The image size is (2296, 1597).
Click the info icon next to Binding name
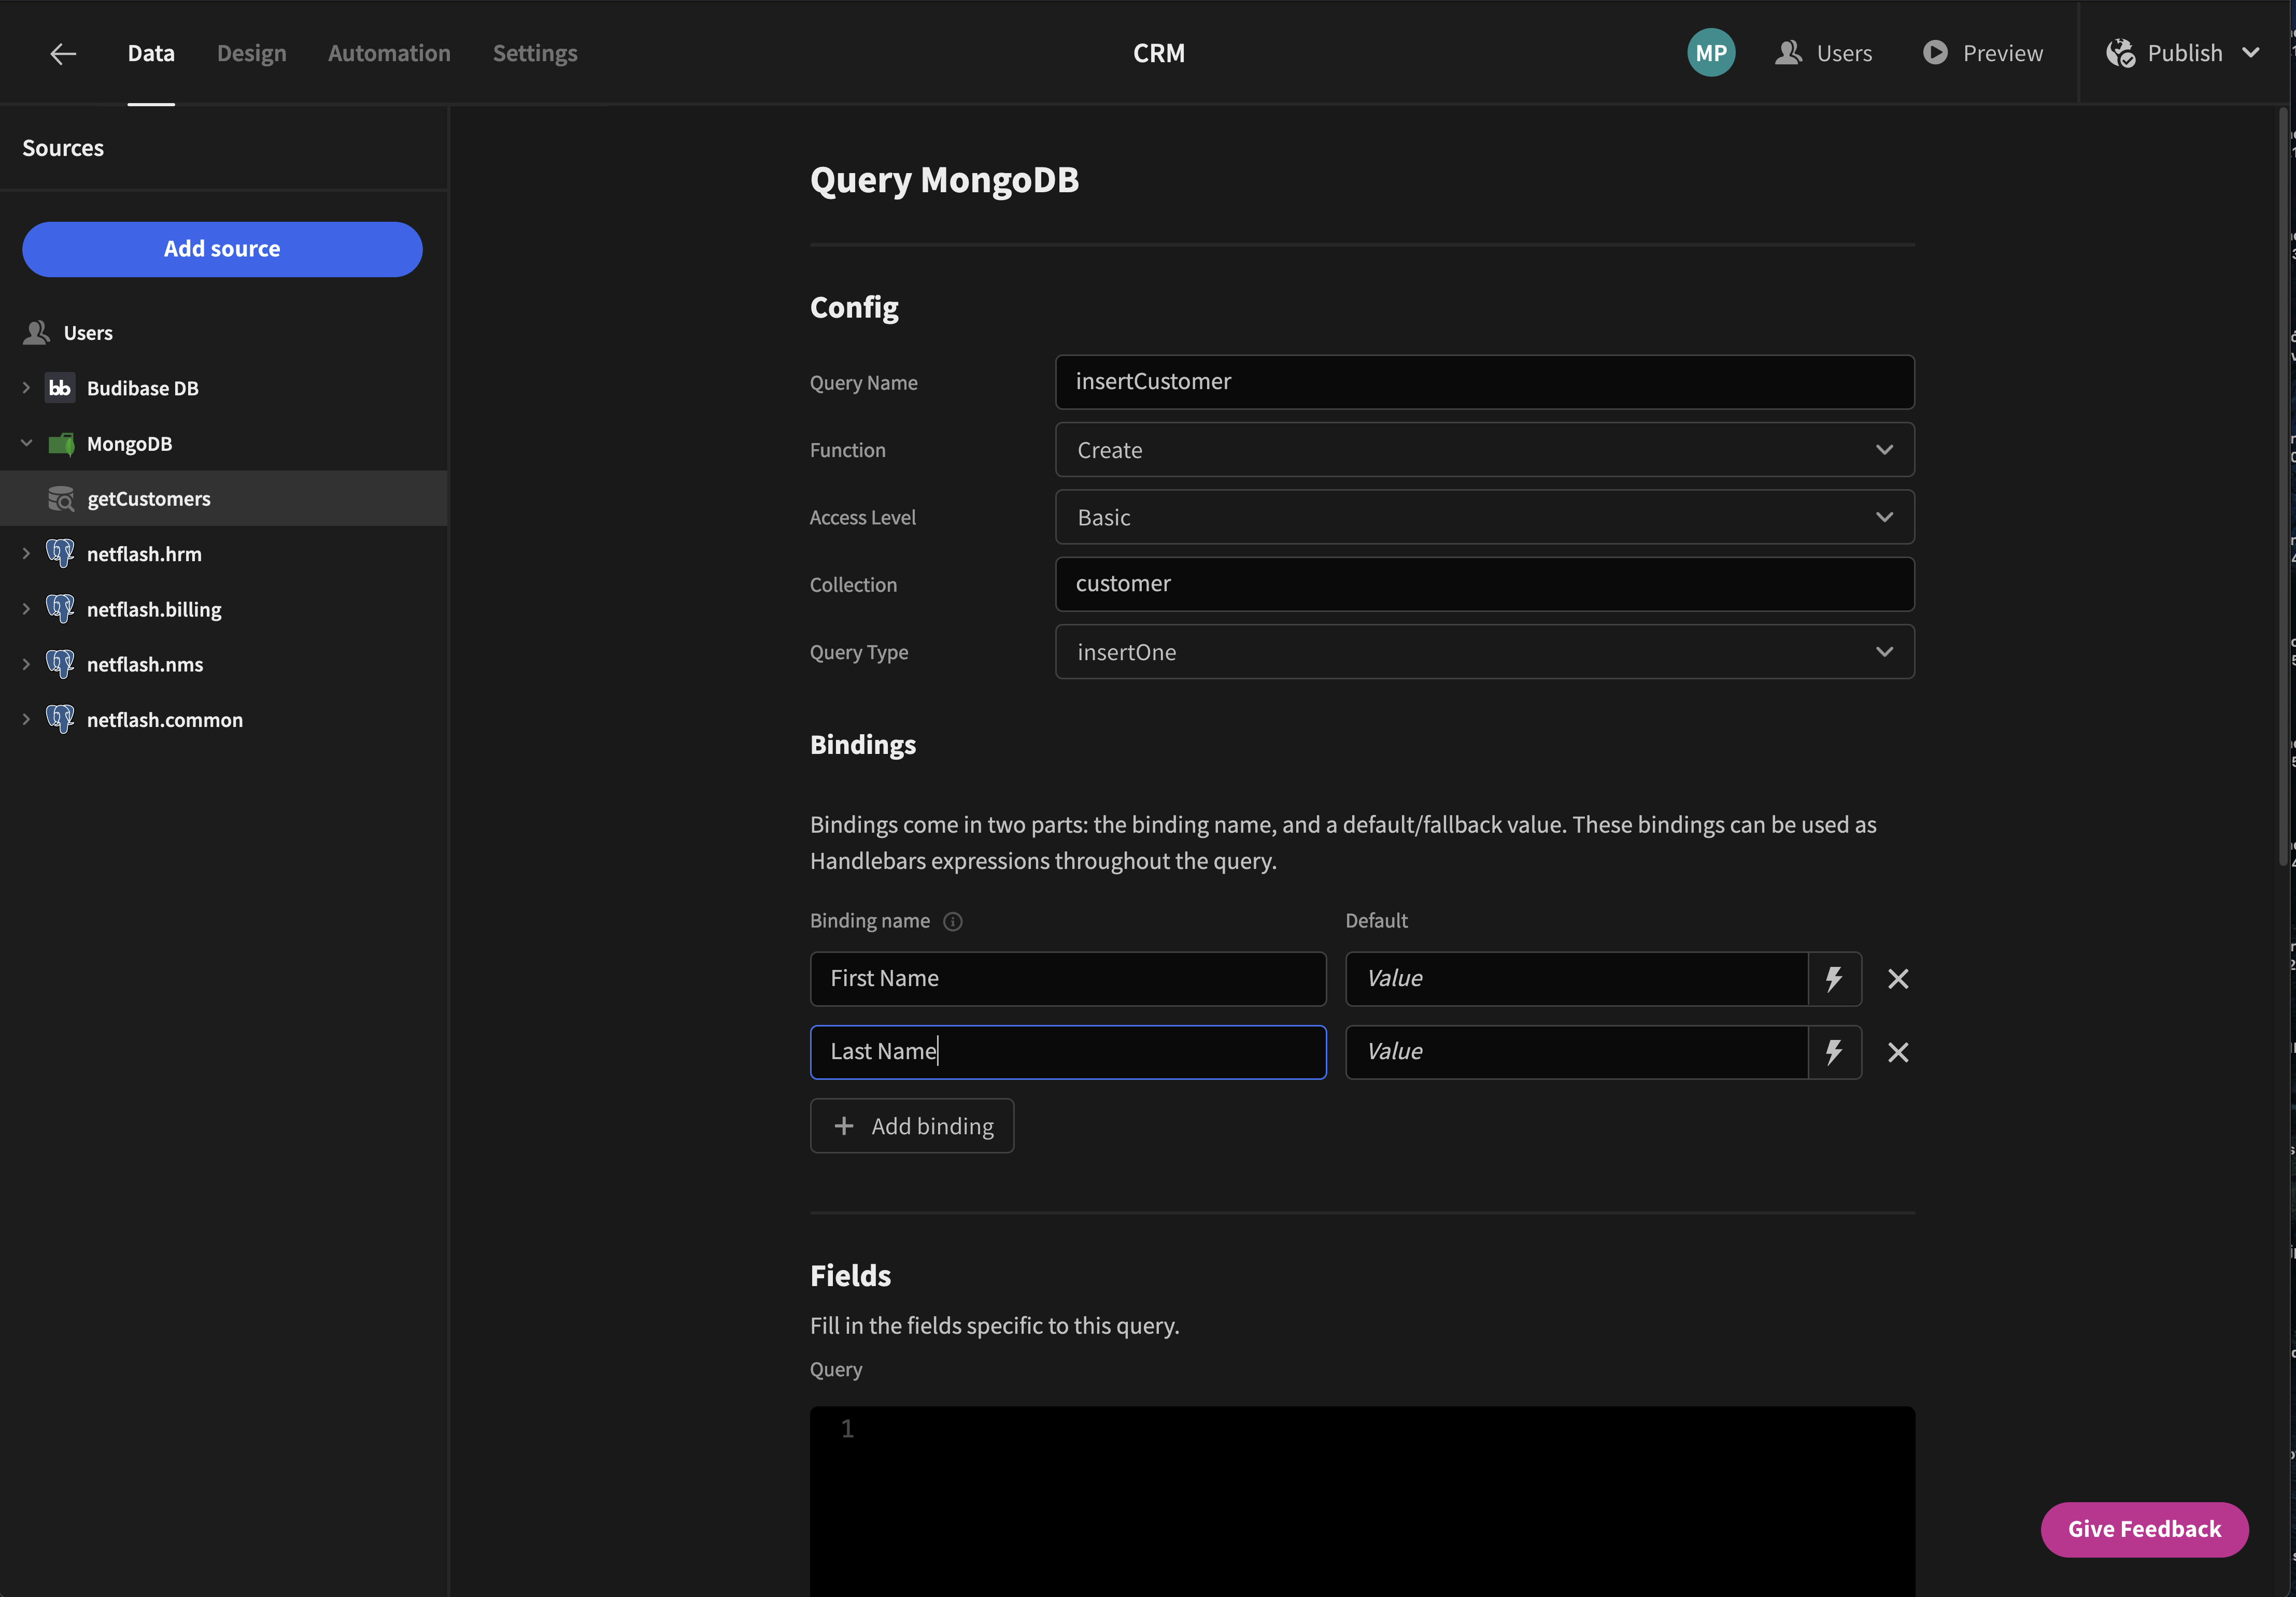coord(953,922)
